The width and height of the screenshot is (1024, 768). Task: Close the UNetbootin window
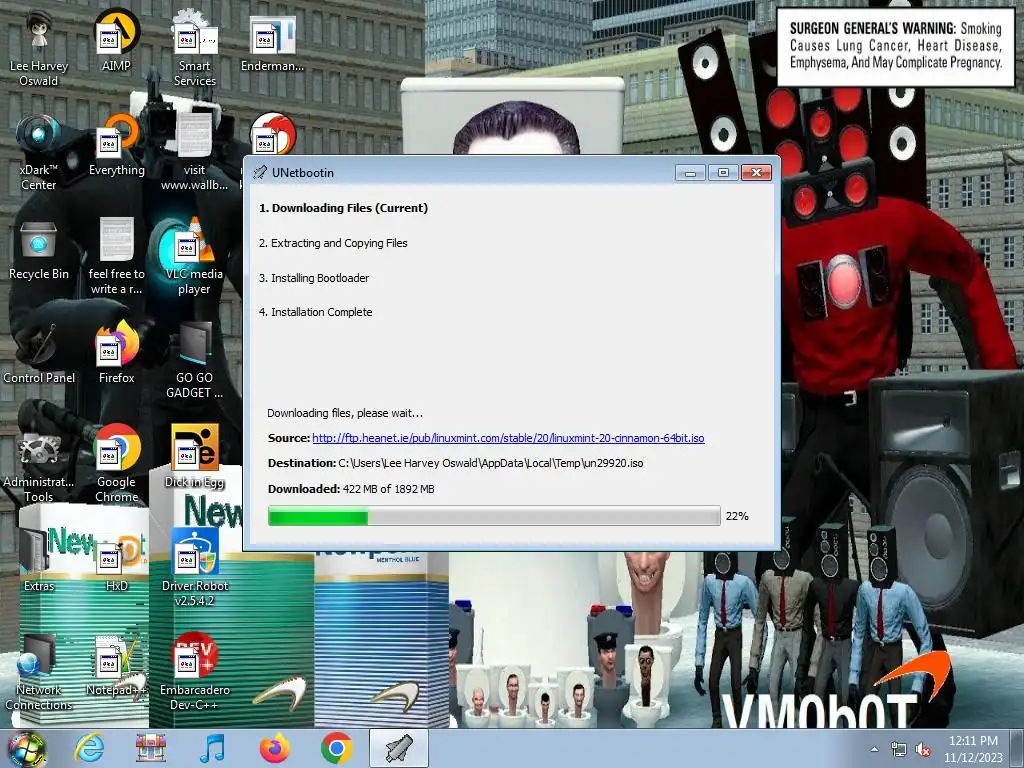coord(756,172)
